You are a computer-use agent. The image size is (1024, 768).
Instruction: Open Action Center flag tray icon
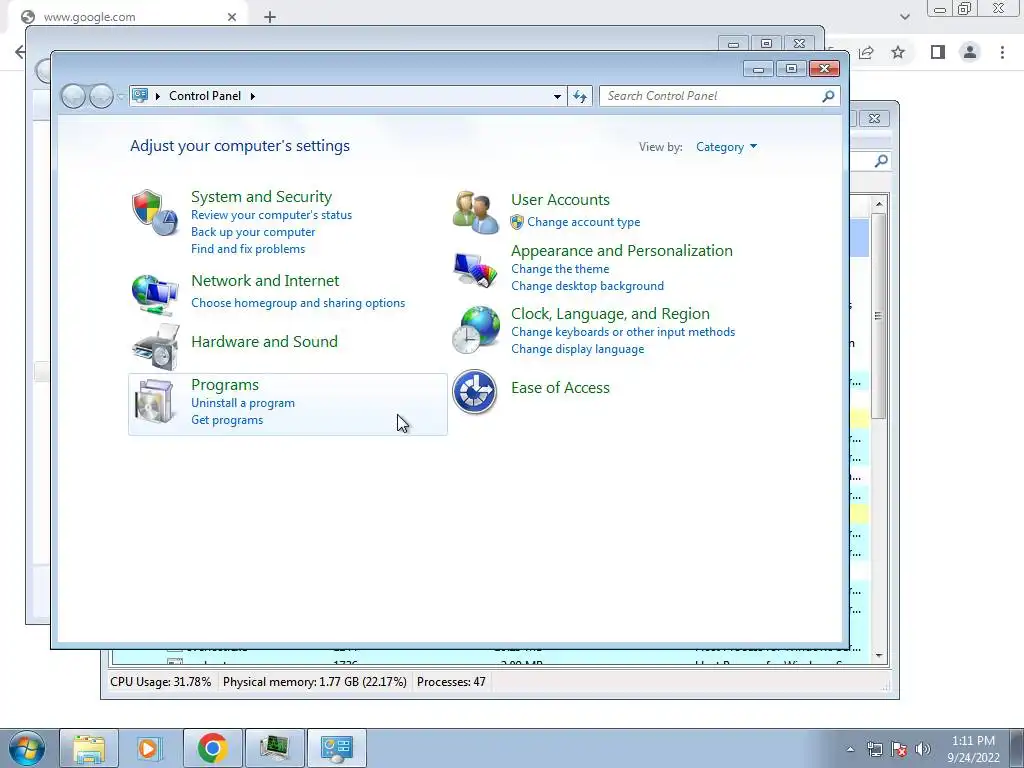coord(899,749)
